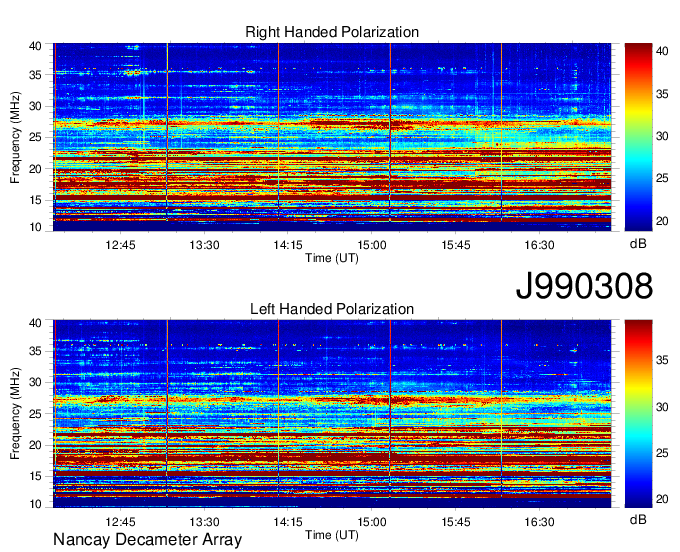Viewport: 680px width, 552px height.
Task: Click the right-handed polarization spectrogram
Action: click(332, 137)
